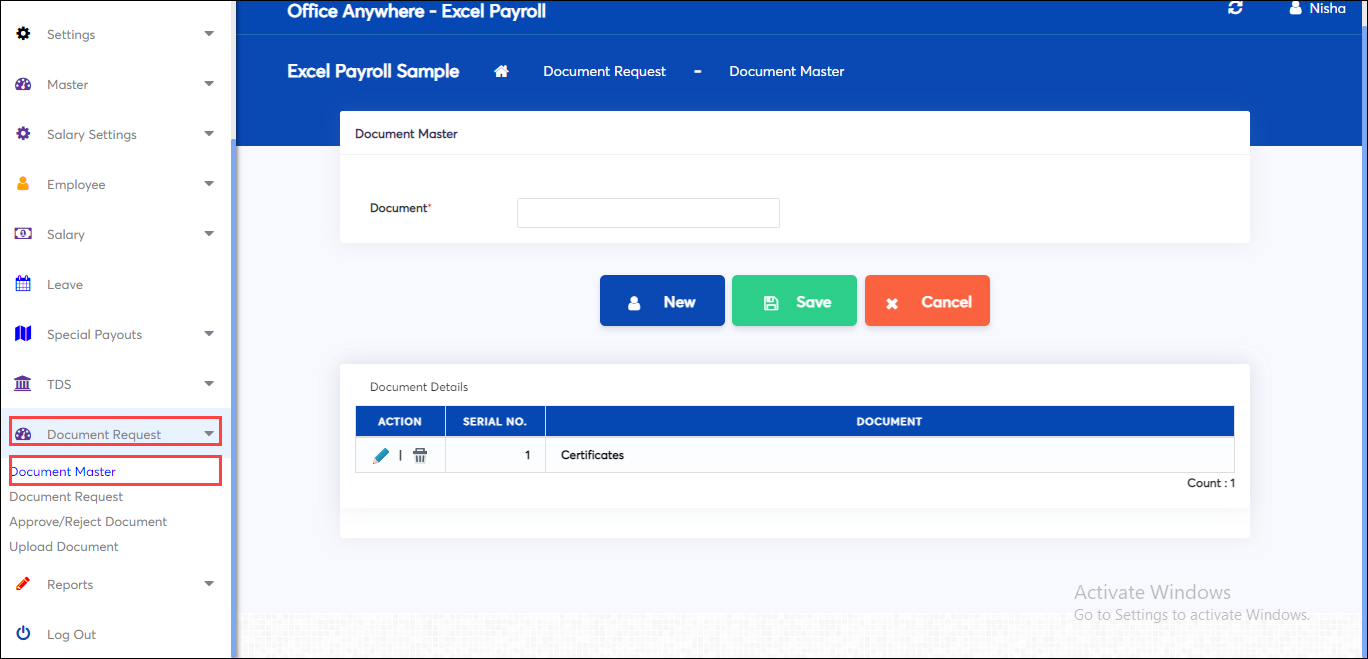Click the TDS bank building icon
Screen dimensions: 1368x659
coord(23,384)
